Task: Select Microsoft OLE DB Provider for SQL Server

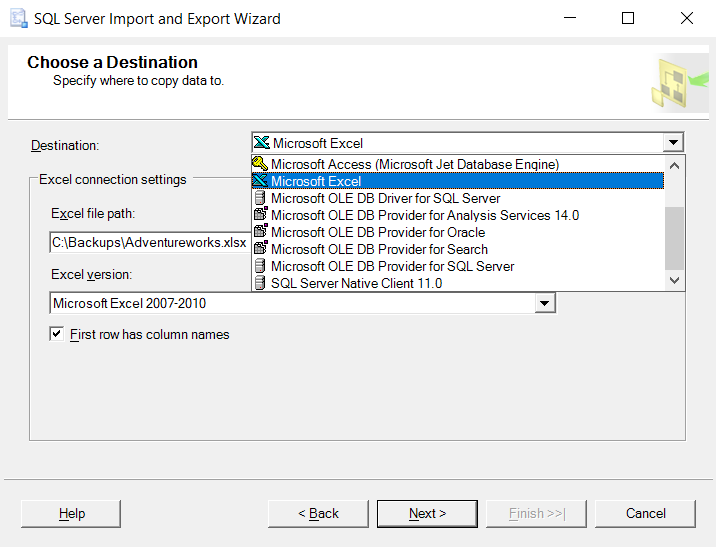Action: tap(458, 266)
